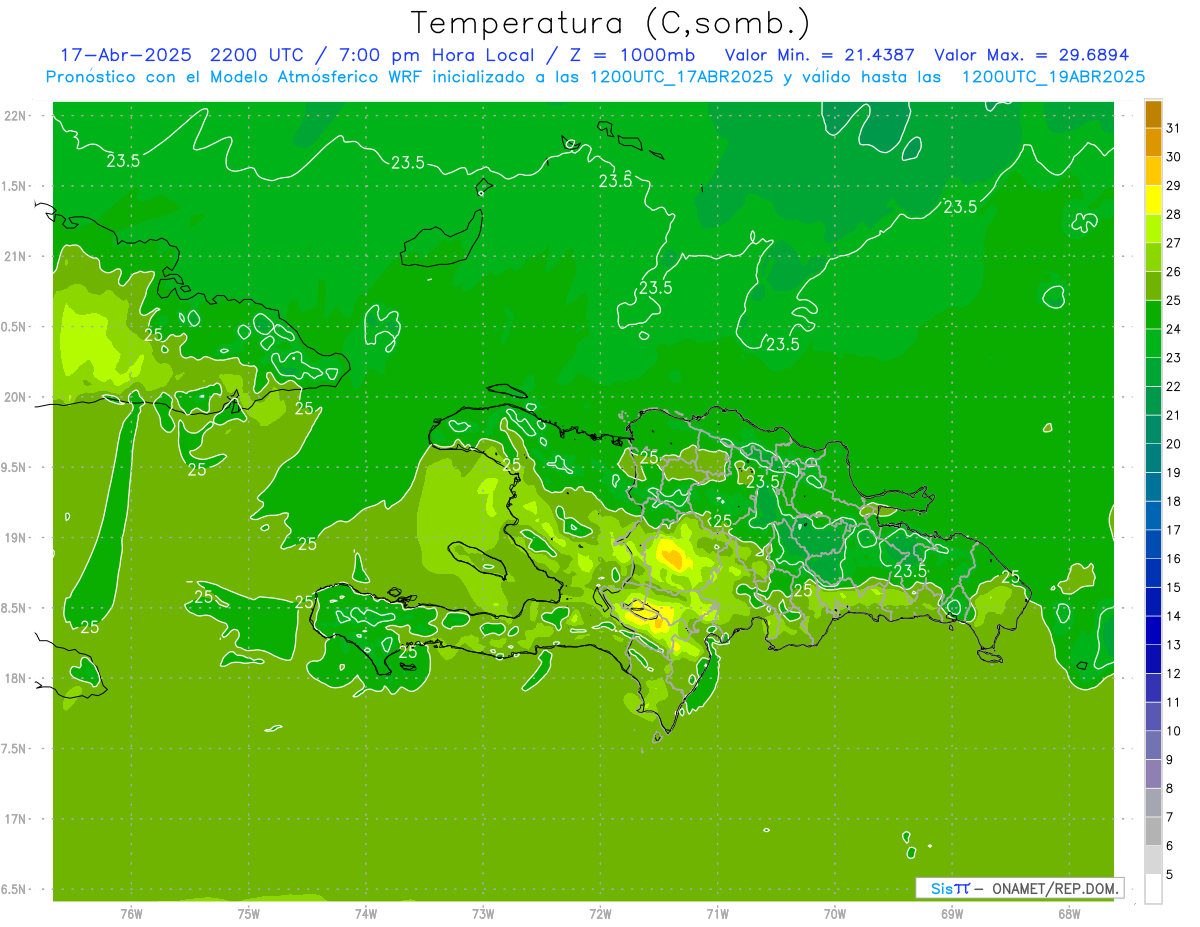Image resolution: width=1200 pixels, height=927 pixels.
Task: Click the '8.5N' latitude axis label
Action: [16, 608]
